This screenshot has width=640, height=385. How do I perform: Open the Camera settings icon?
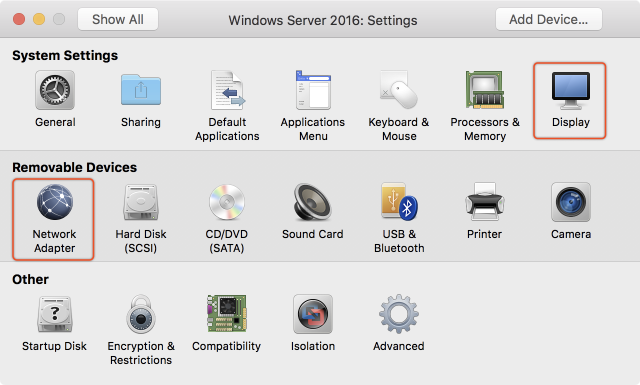[571, 202]
